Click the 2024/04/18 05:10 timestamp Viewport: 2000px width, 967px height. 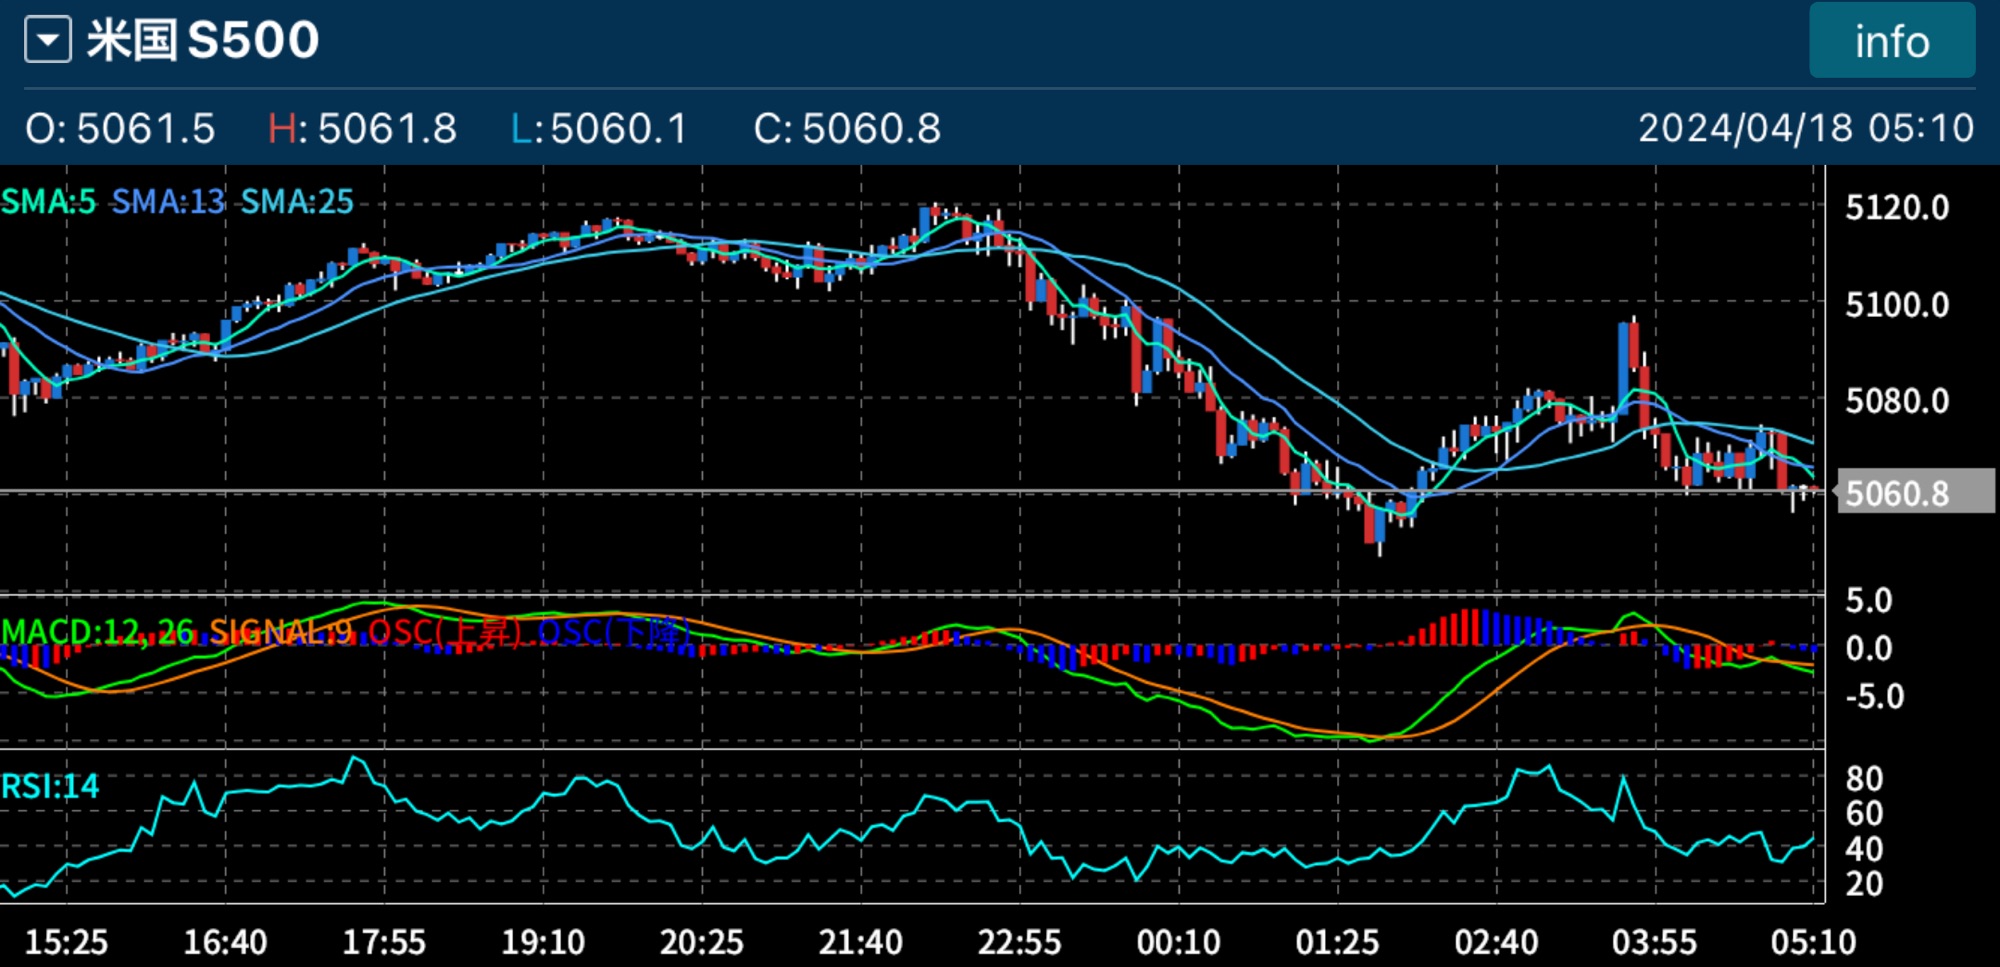1805,129
